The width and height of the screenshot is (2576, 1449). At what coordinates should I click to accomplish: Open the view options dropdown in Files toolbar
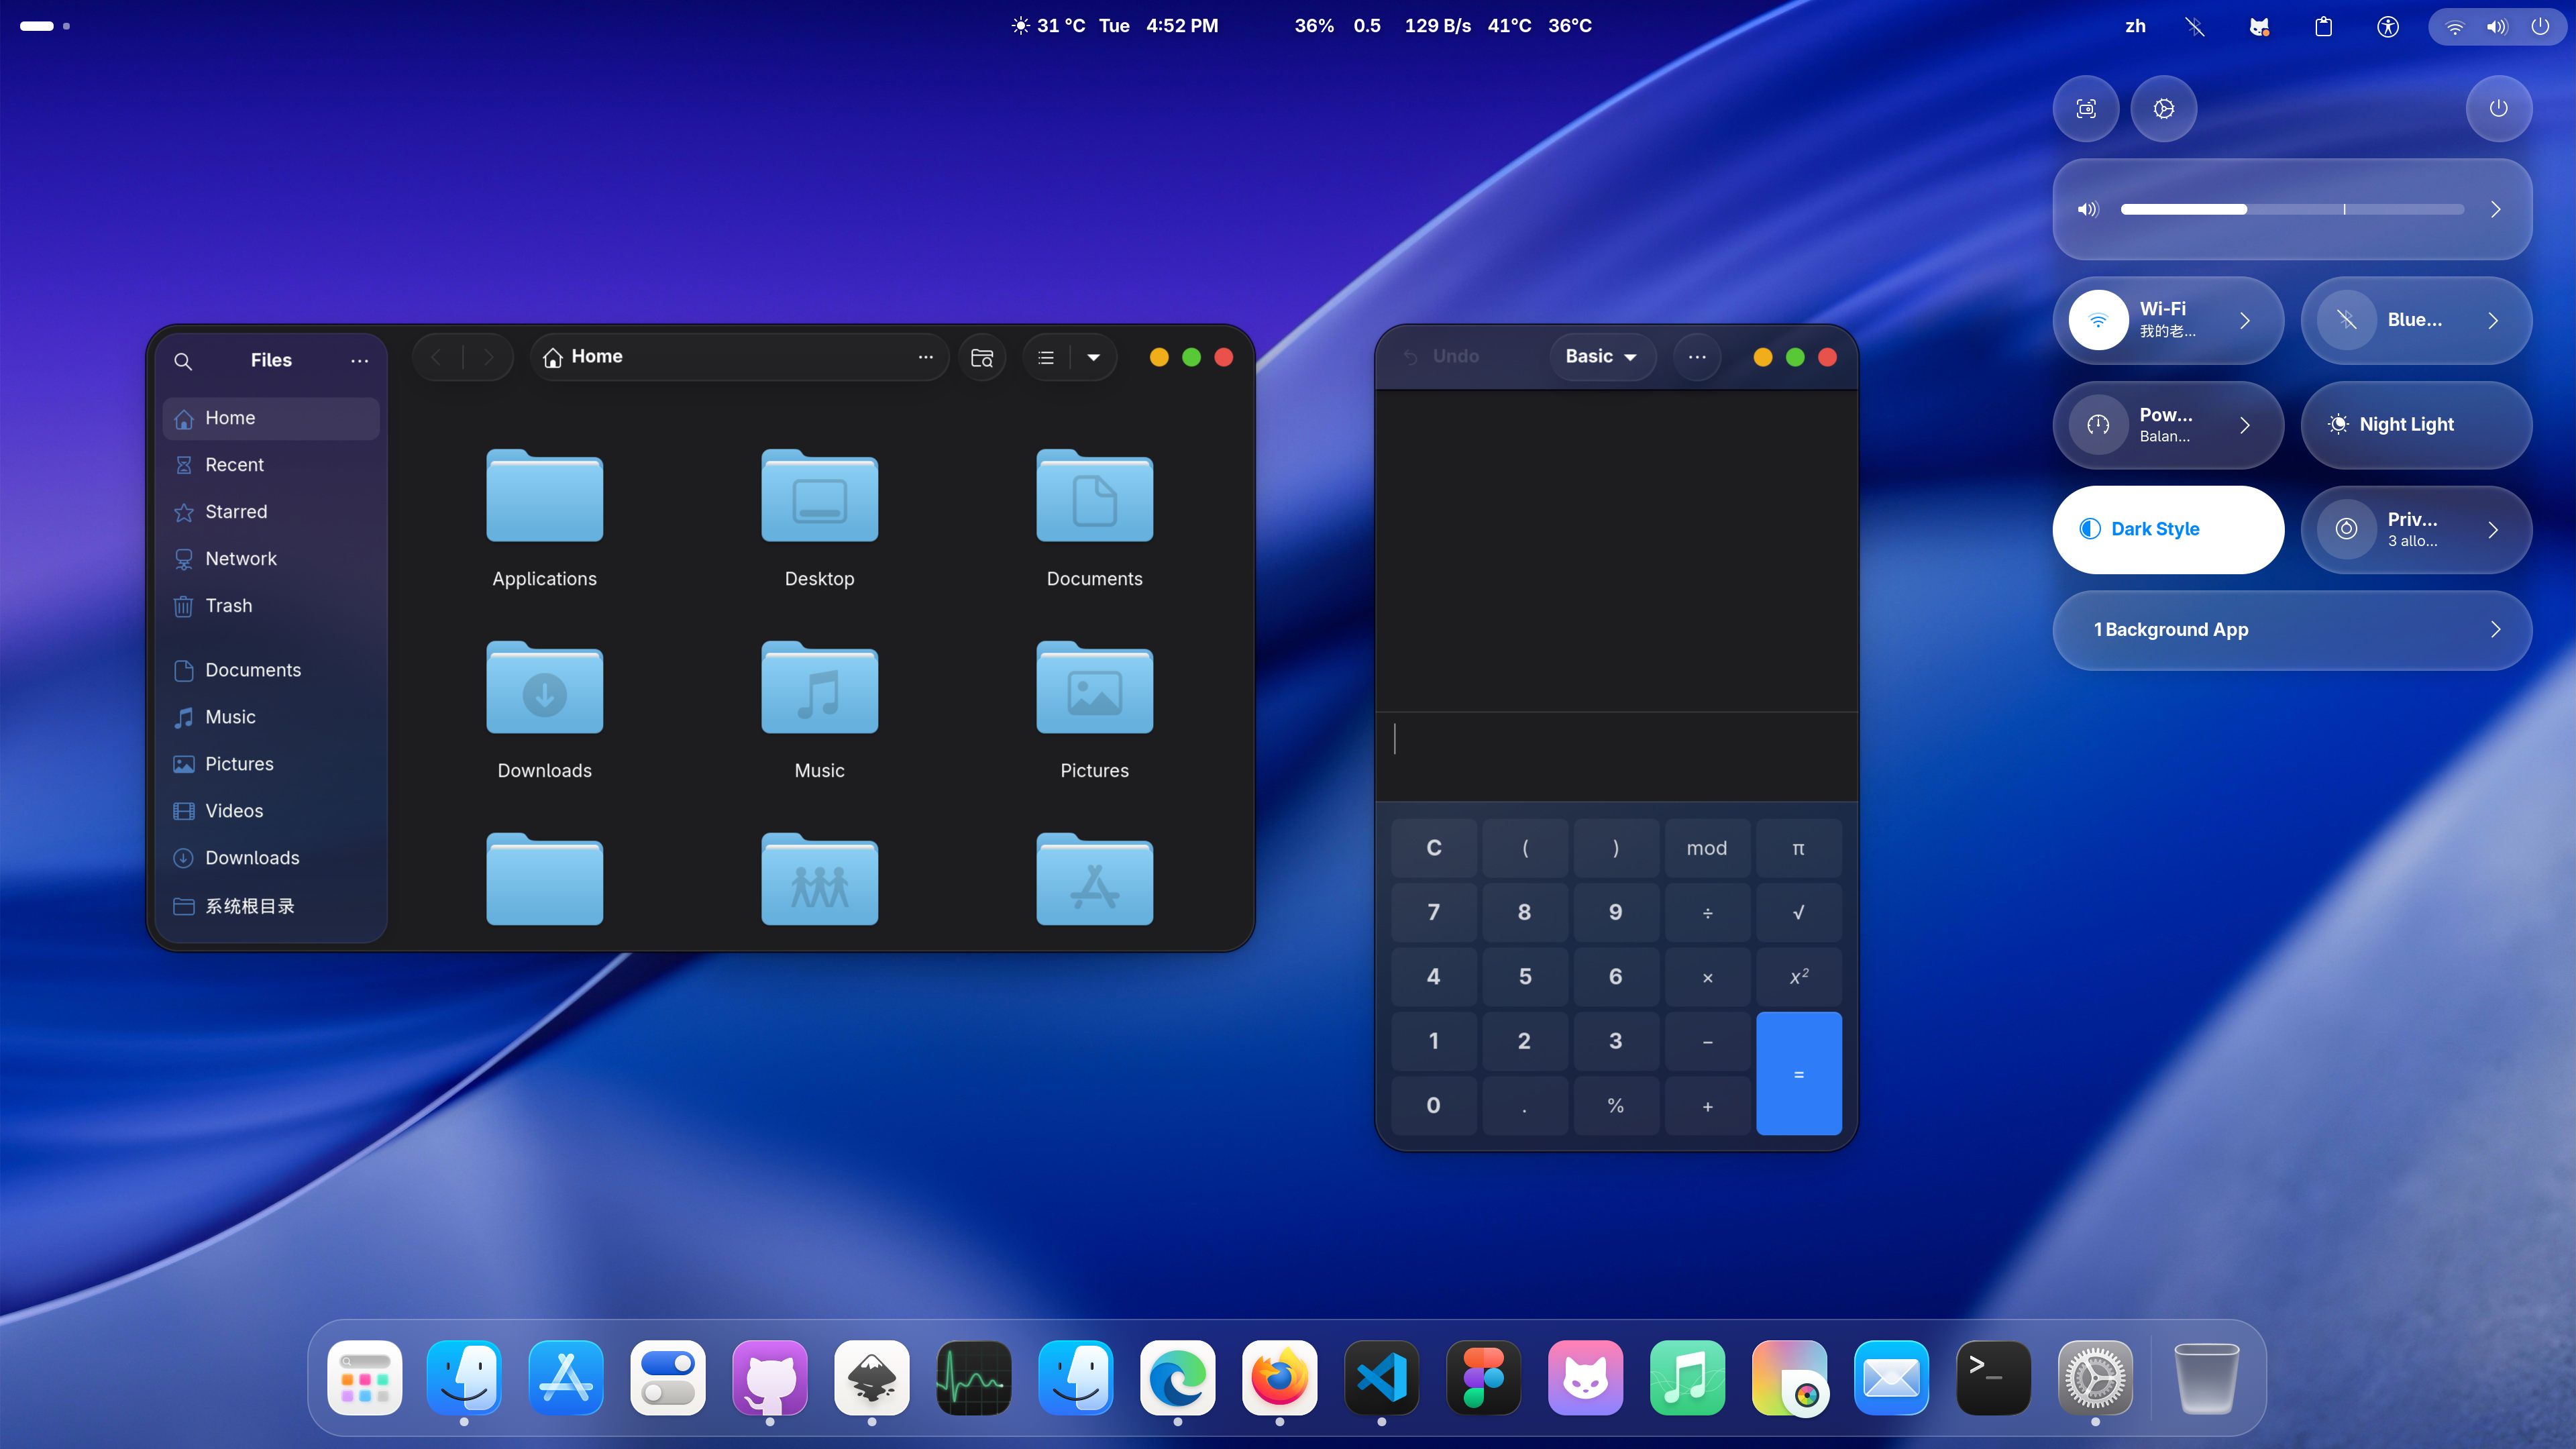[x=1093, y=357]
